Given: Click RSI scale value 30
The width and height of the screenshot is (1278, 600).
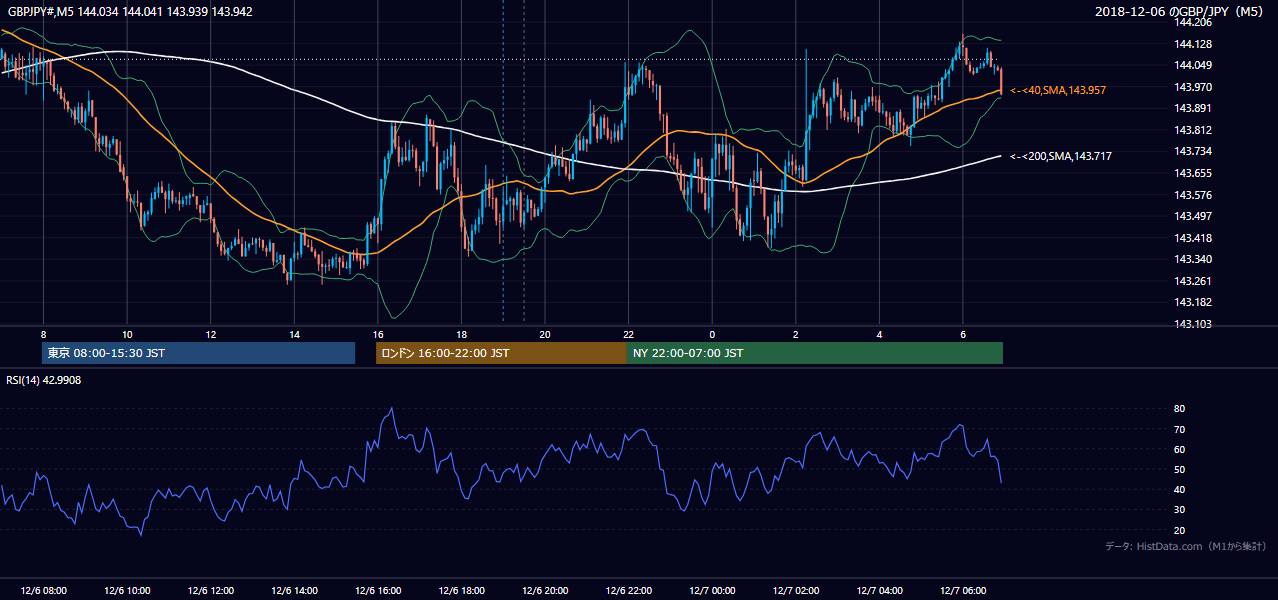Looking at the screenshot, I should 1180,510.
